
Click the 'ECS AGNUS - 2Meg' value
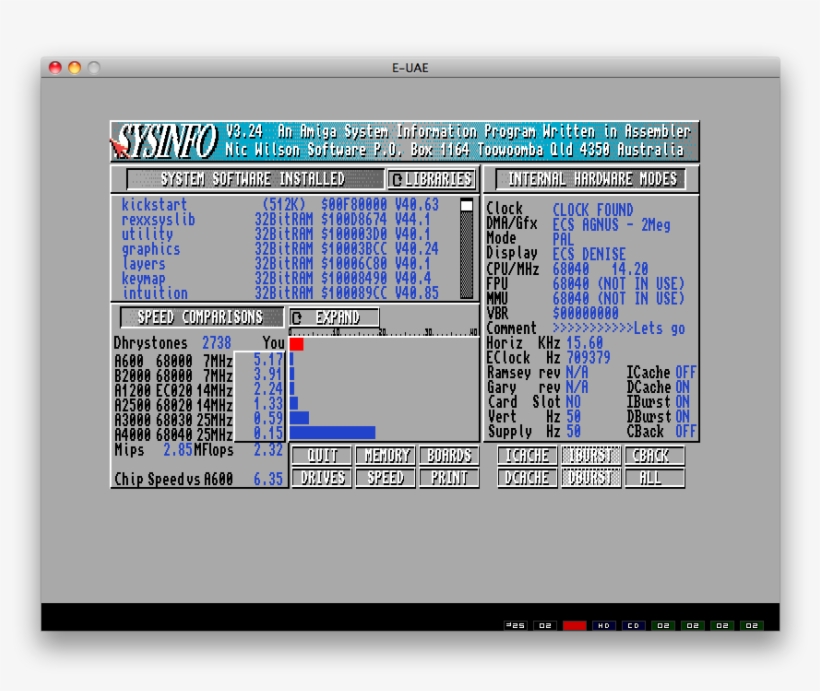point(611,225)
